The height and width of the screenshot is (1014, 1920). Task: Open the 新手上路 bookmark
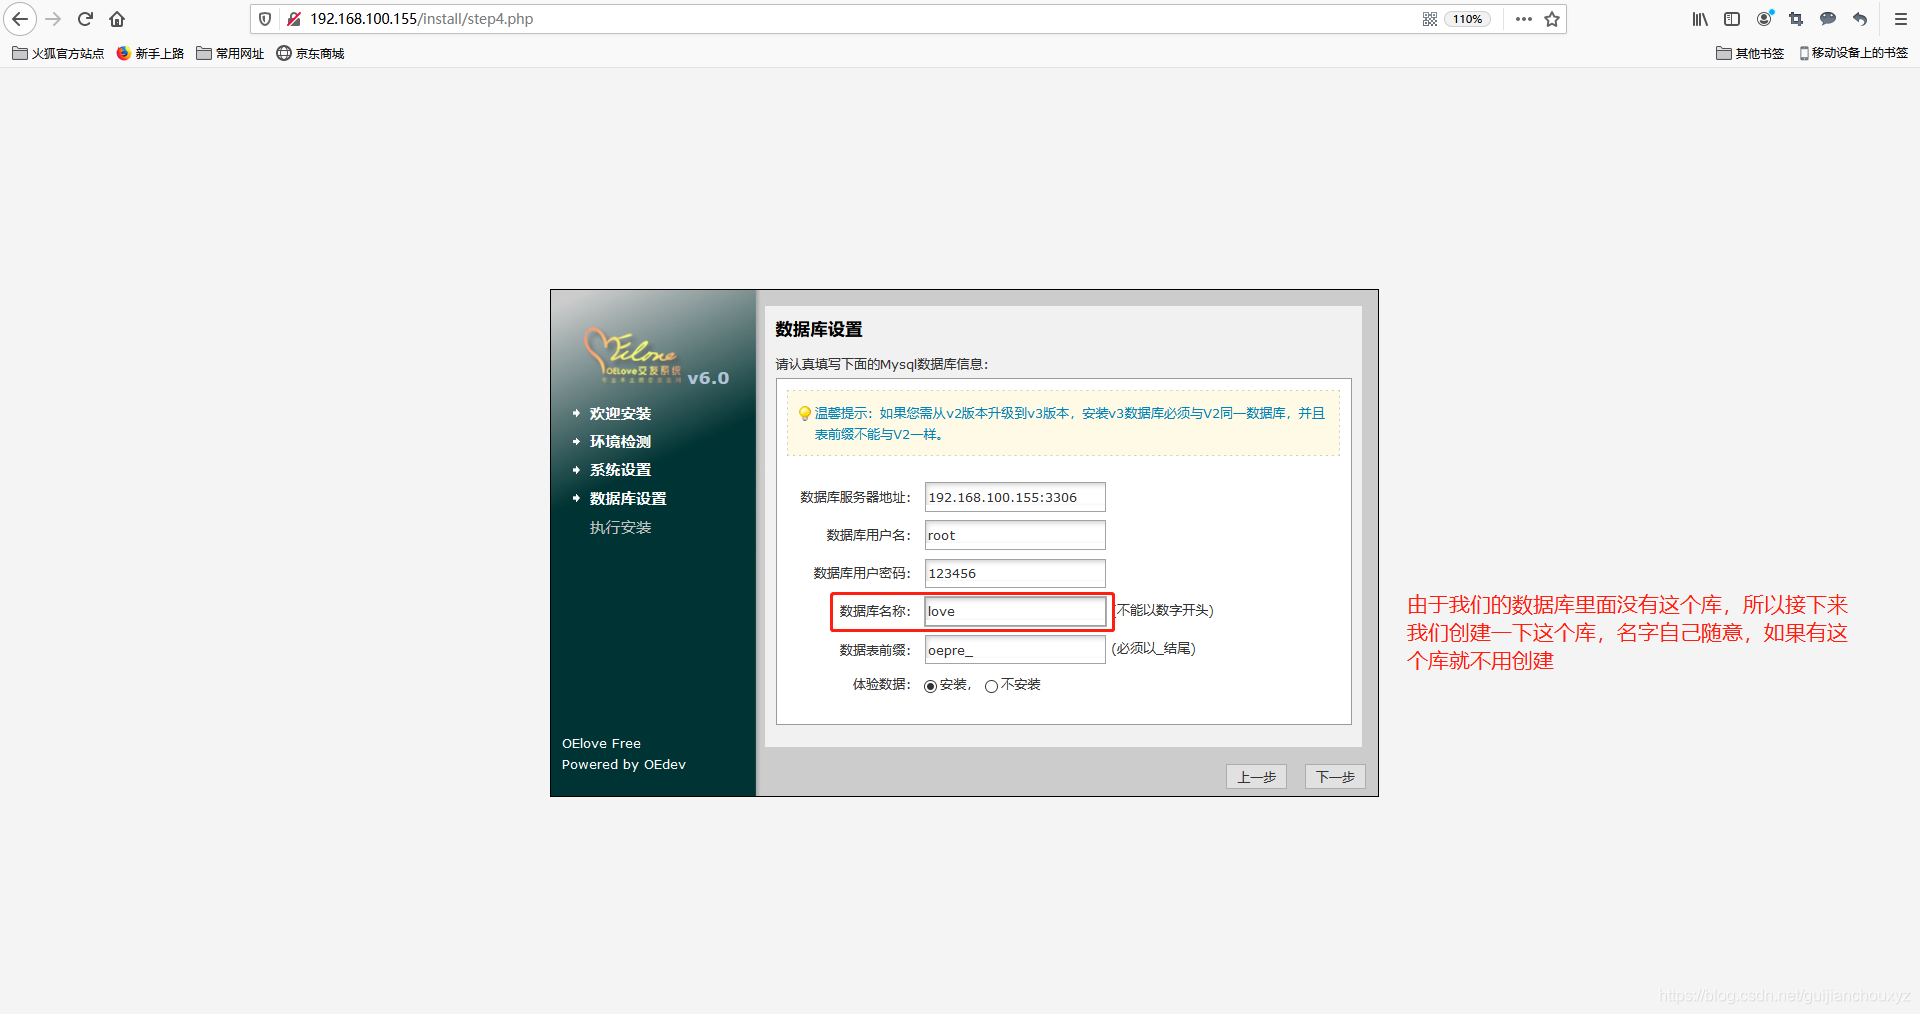click(150, 53)
